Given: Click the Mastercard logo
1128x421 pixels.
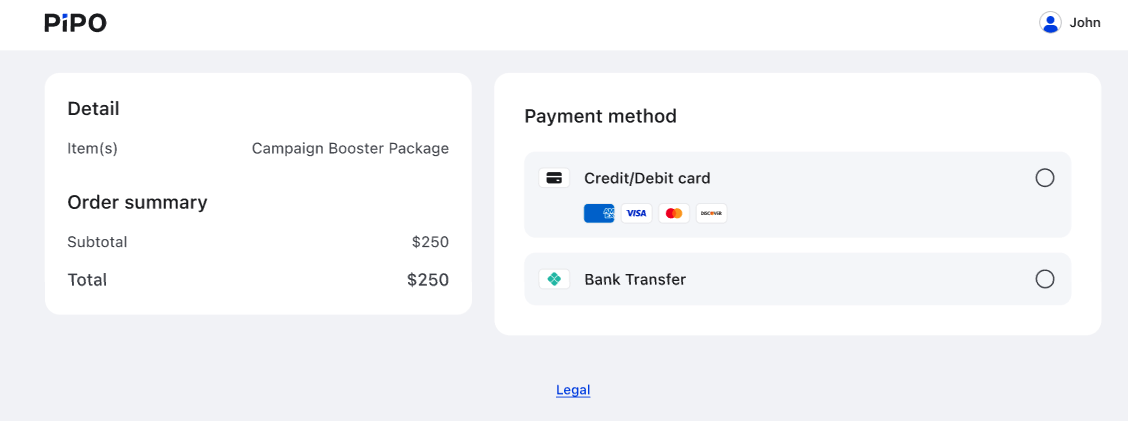Looking at the screenshot, I should [674, 213].
